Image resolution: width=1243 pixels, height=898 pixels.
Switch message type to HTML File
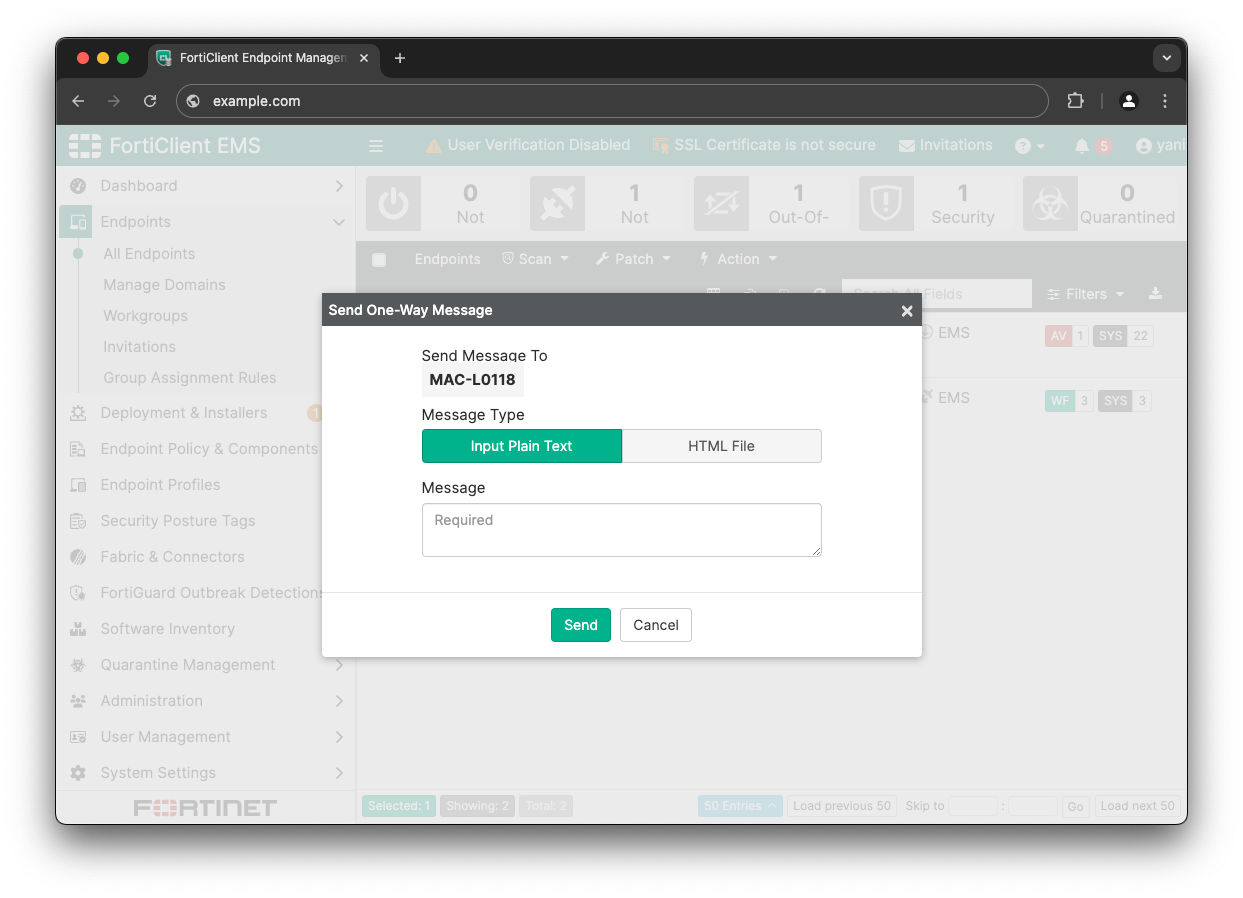click(721, 446)
